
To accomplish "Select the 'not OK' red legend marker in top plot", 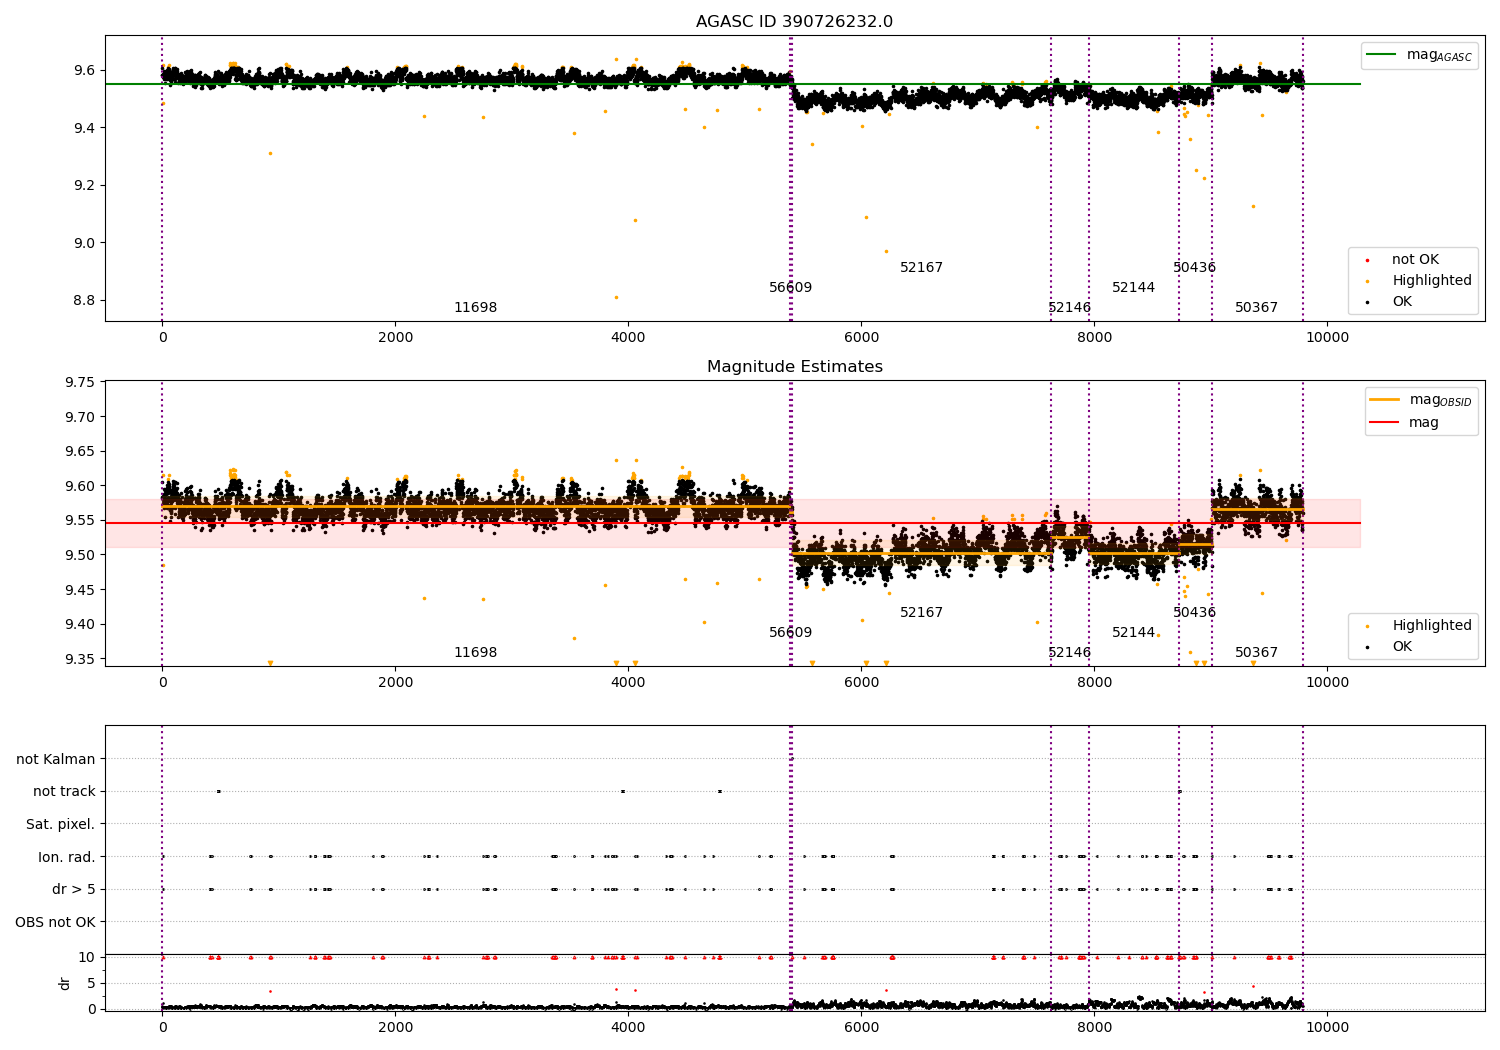I will [1366, 260].
